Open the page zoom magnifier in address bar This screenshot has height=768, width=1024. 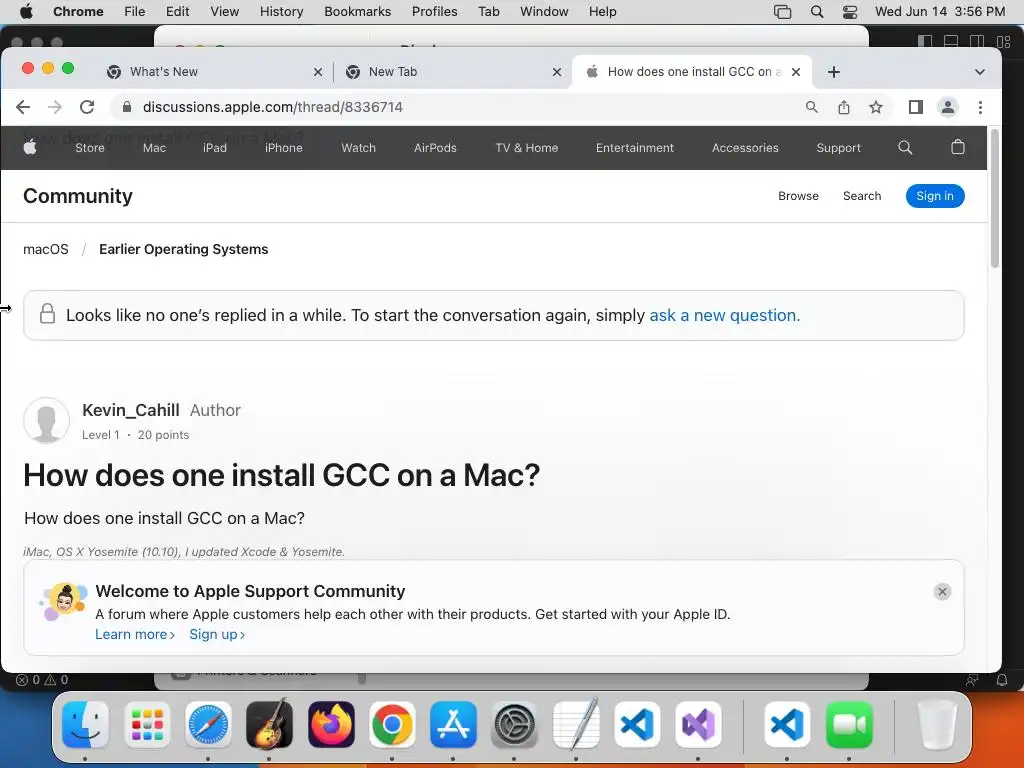[x=812, y=107]
